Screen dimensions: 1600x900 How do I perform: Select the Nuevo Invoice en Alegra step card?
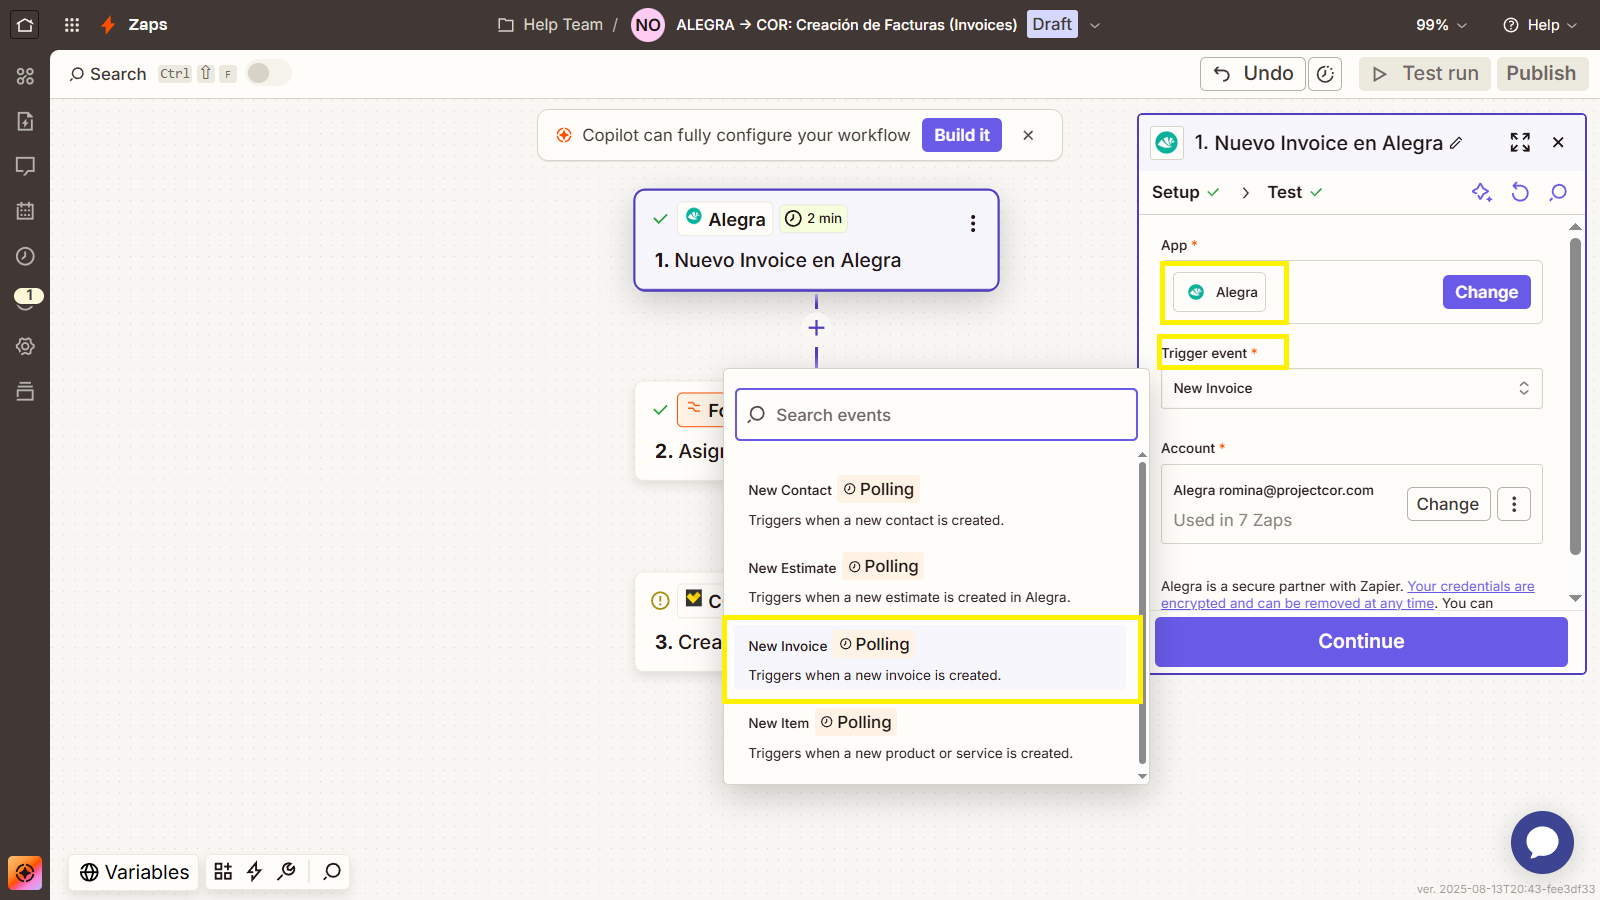pos(816,240)
